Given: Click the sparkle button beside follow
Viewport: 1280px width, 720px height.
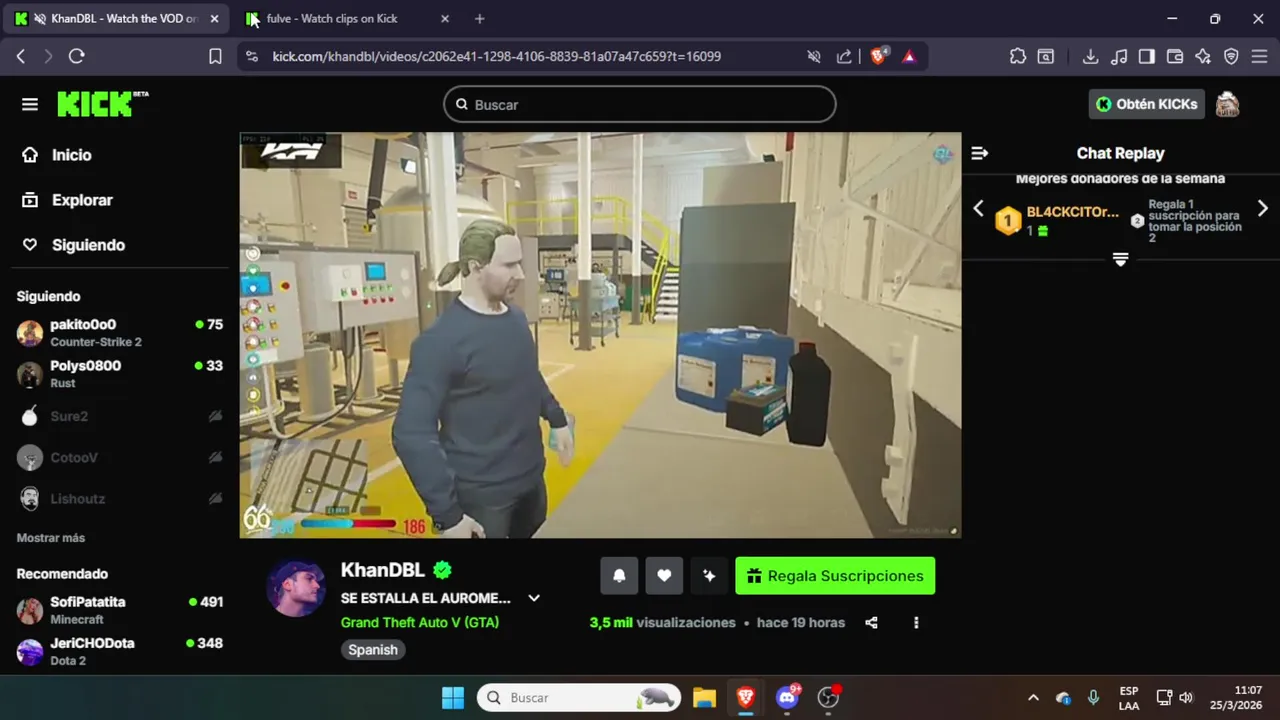Looking at the screenshot, I should [709, 576].
